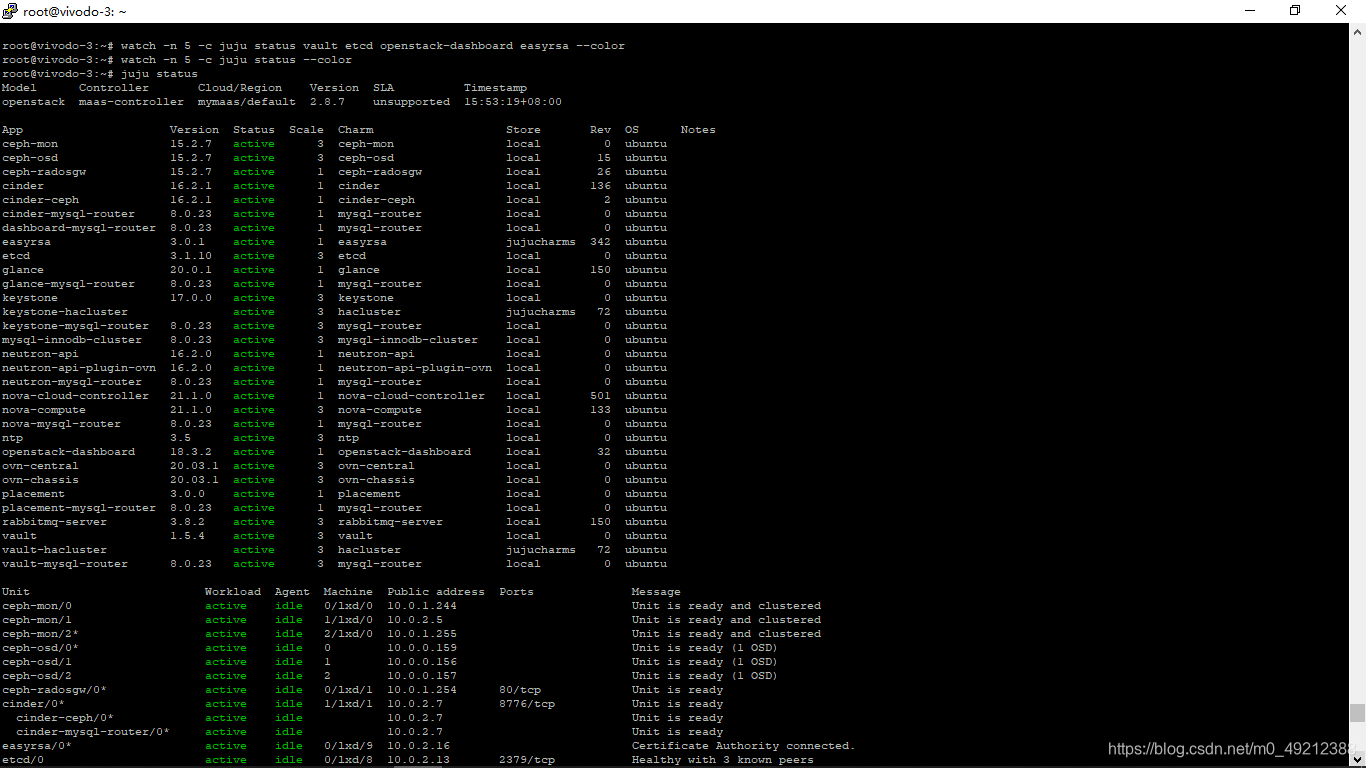Click the 'vault-hacluster' app name

pos(54,550)
